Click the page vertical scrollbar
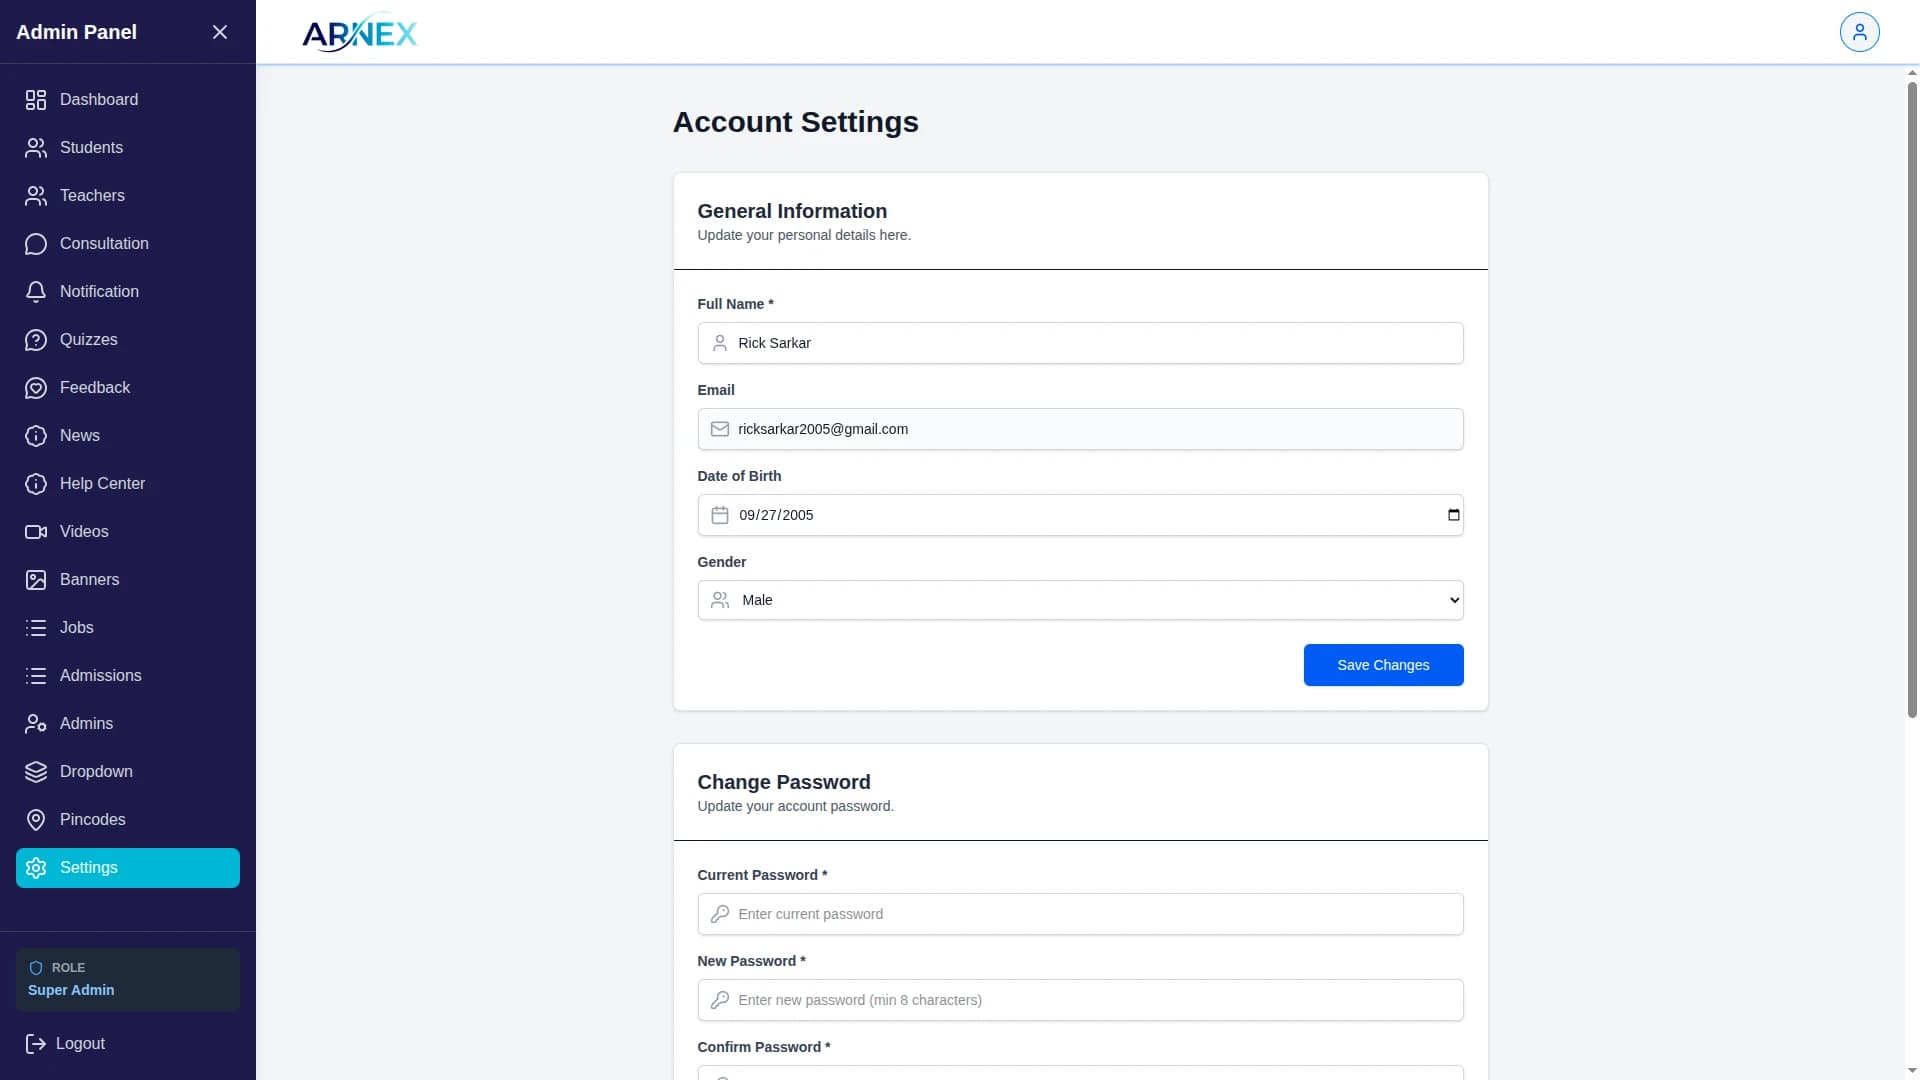Screen dimensions: 1920x1080 (1912, 400)
